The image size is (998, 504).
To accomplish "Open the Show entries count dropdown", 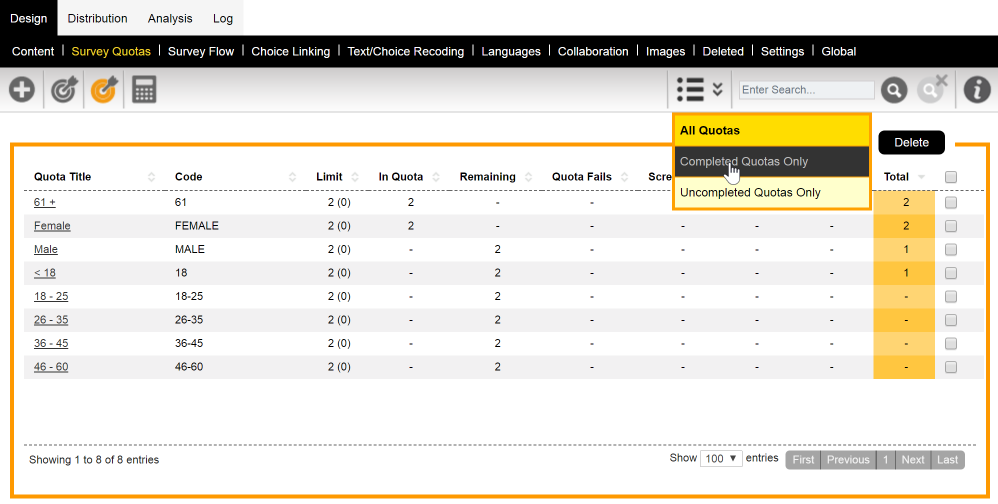I will coord(721,458).
